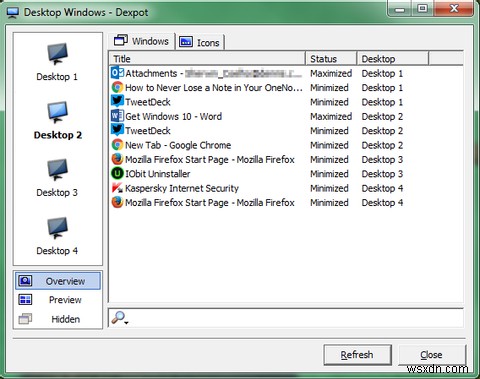Select the Overview view entry
The width and height of the screenshot is (480, 379).
58,281
